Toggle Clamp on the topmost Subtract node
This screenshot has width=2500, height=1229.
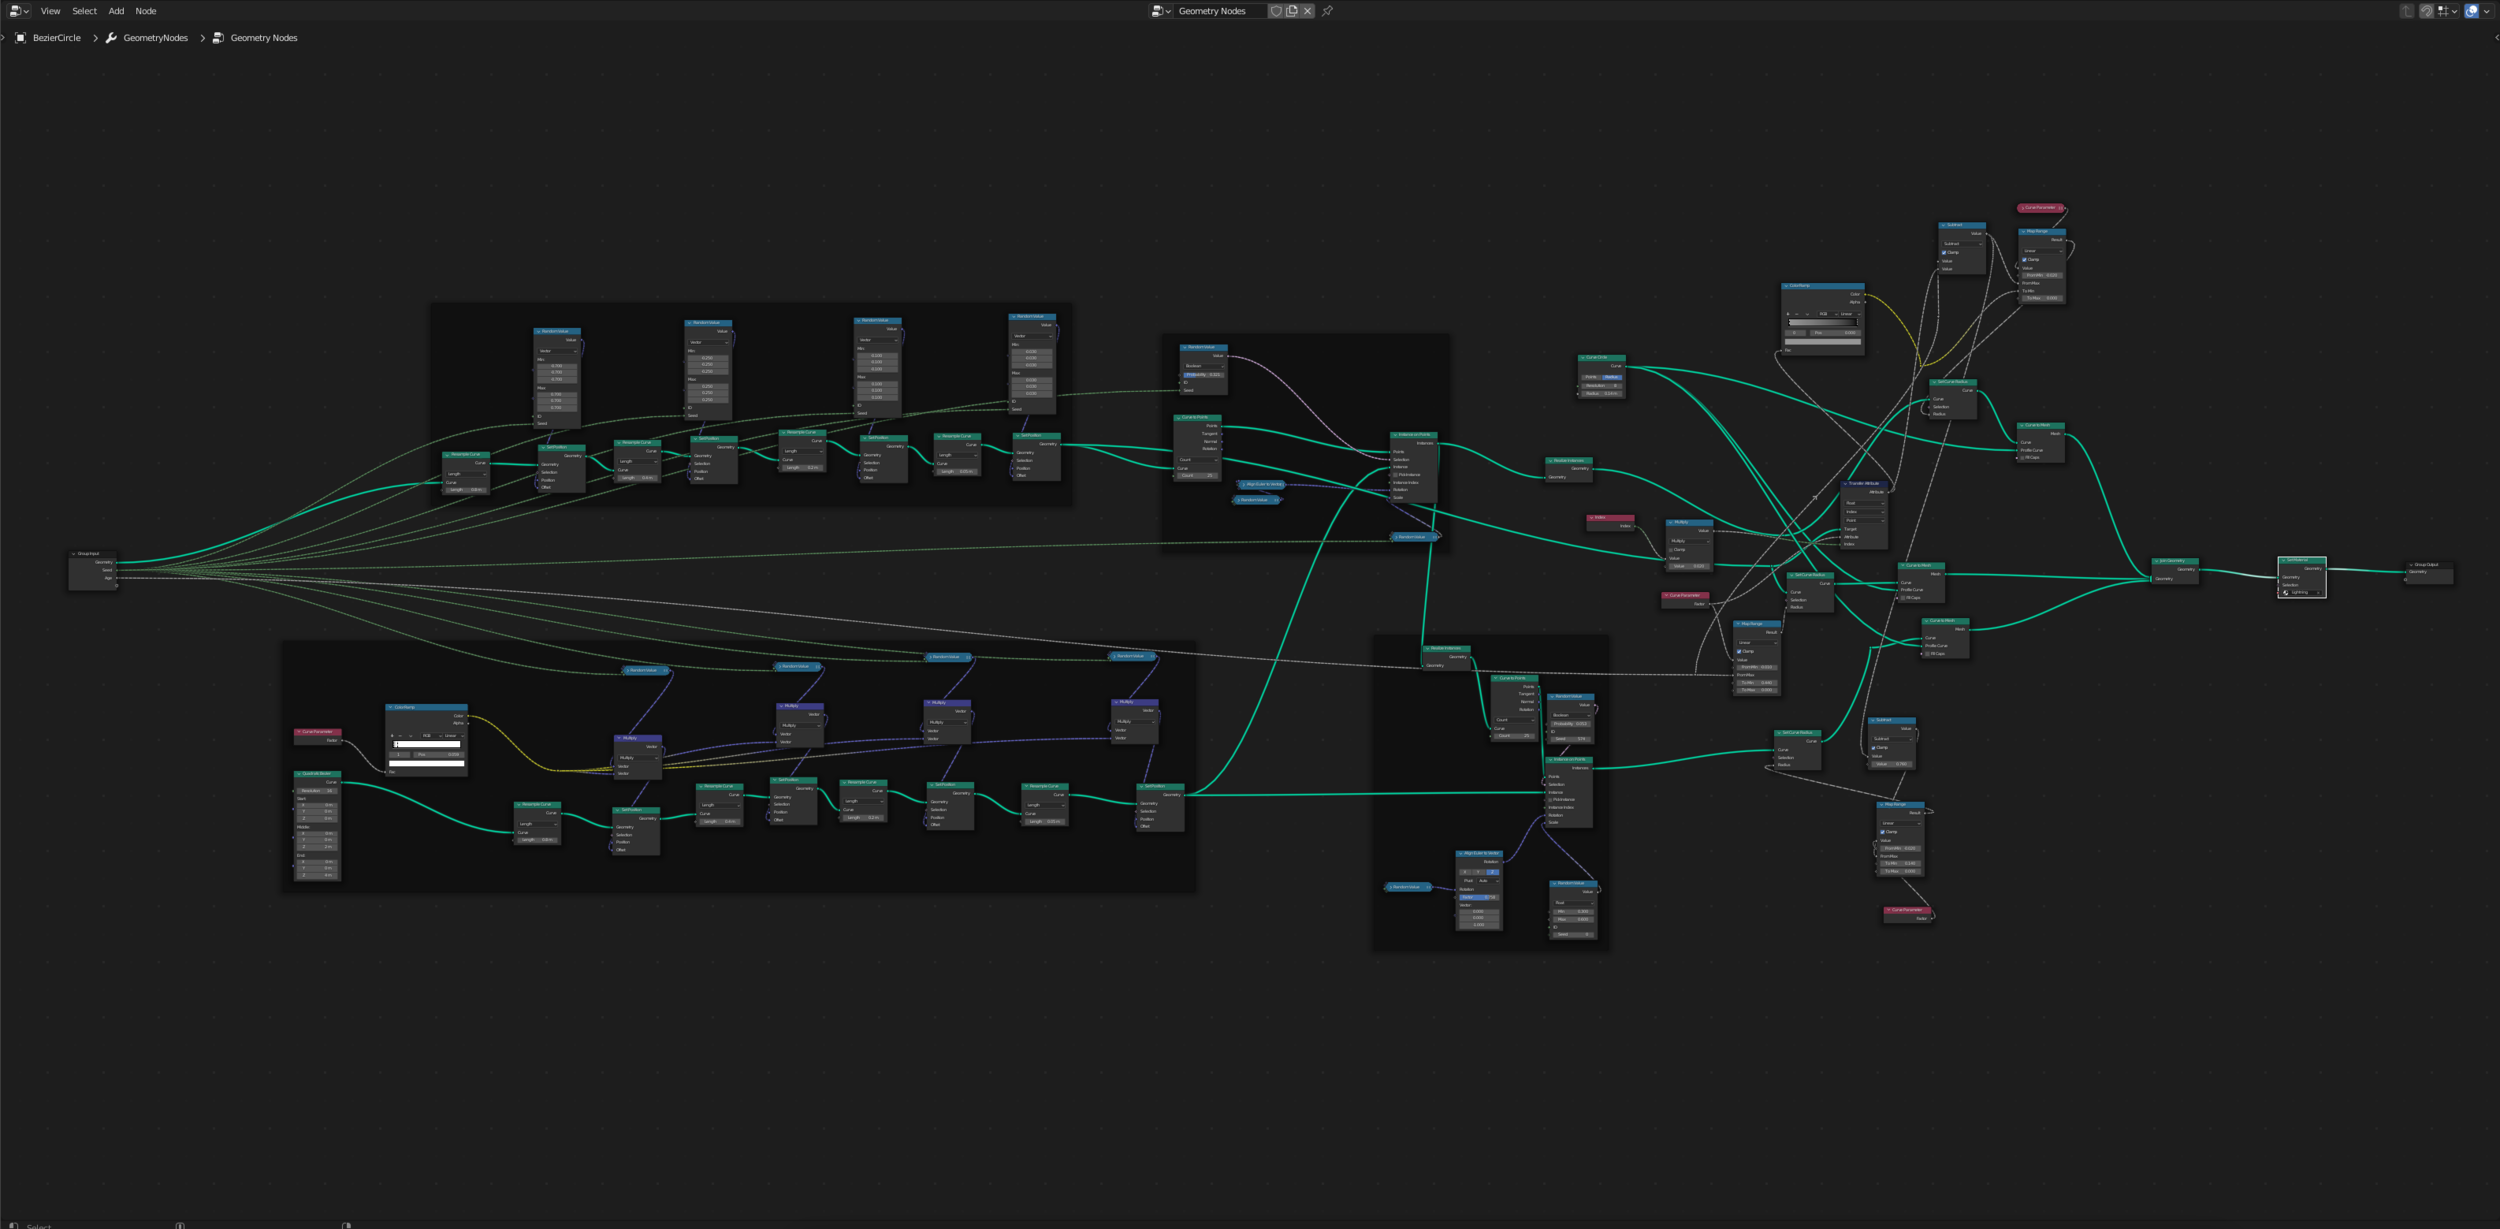point(1945,253)
